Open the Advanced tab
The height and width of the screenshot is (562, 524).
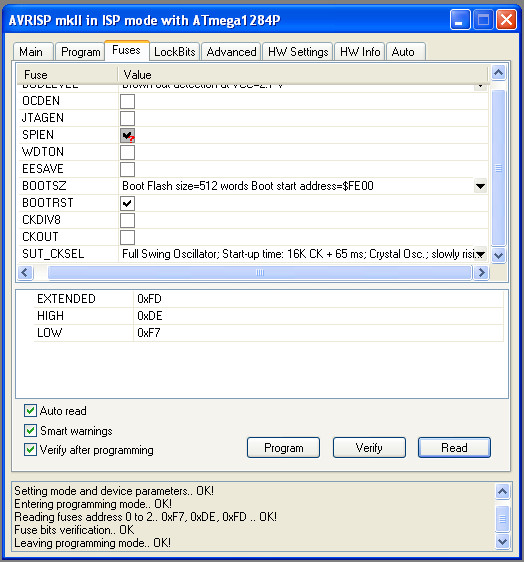click(231, 52)
